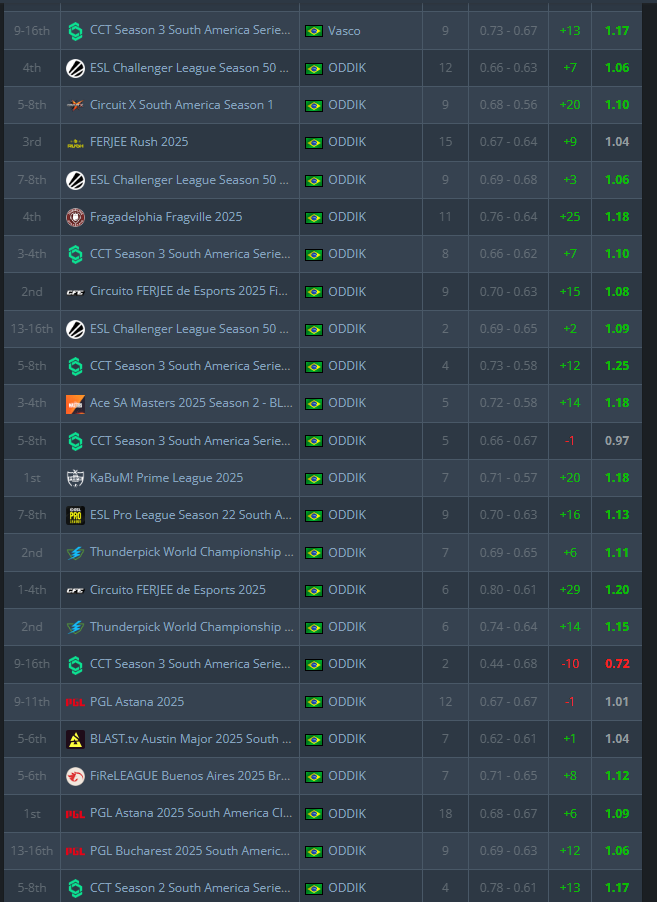657x902 pixels.
Task: Click the CCT logo in the 3-4th CCT Season 3 row
Action: click(75, 254)
